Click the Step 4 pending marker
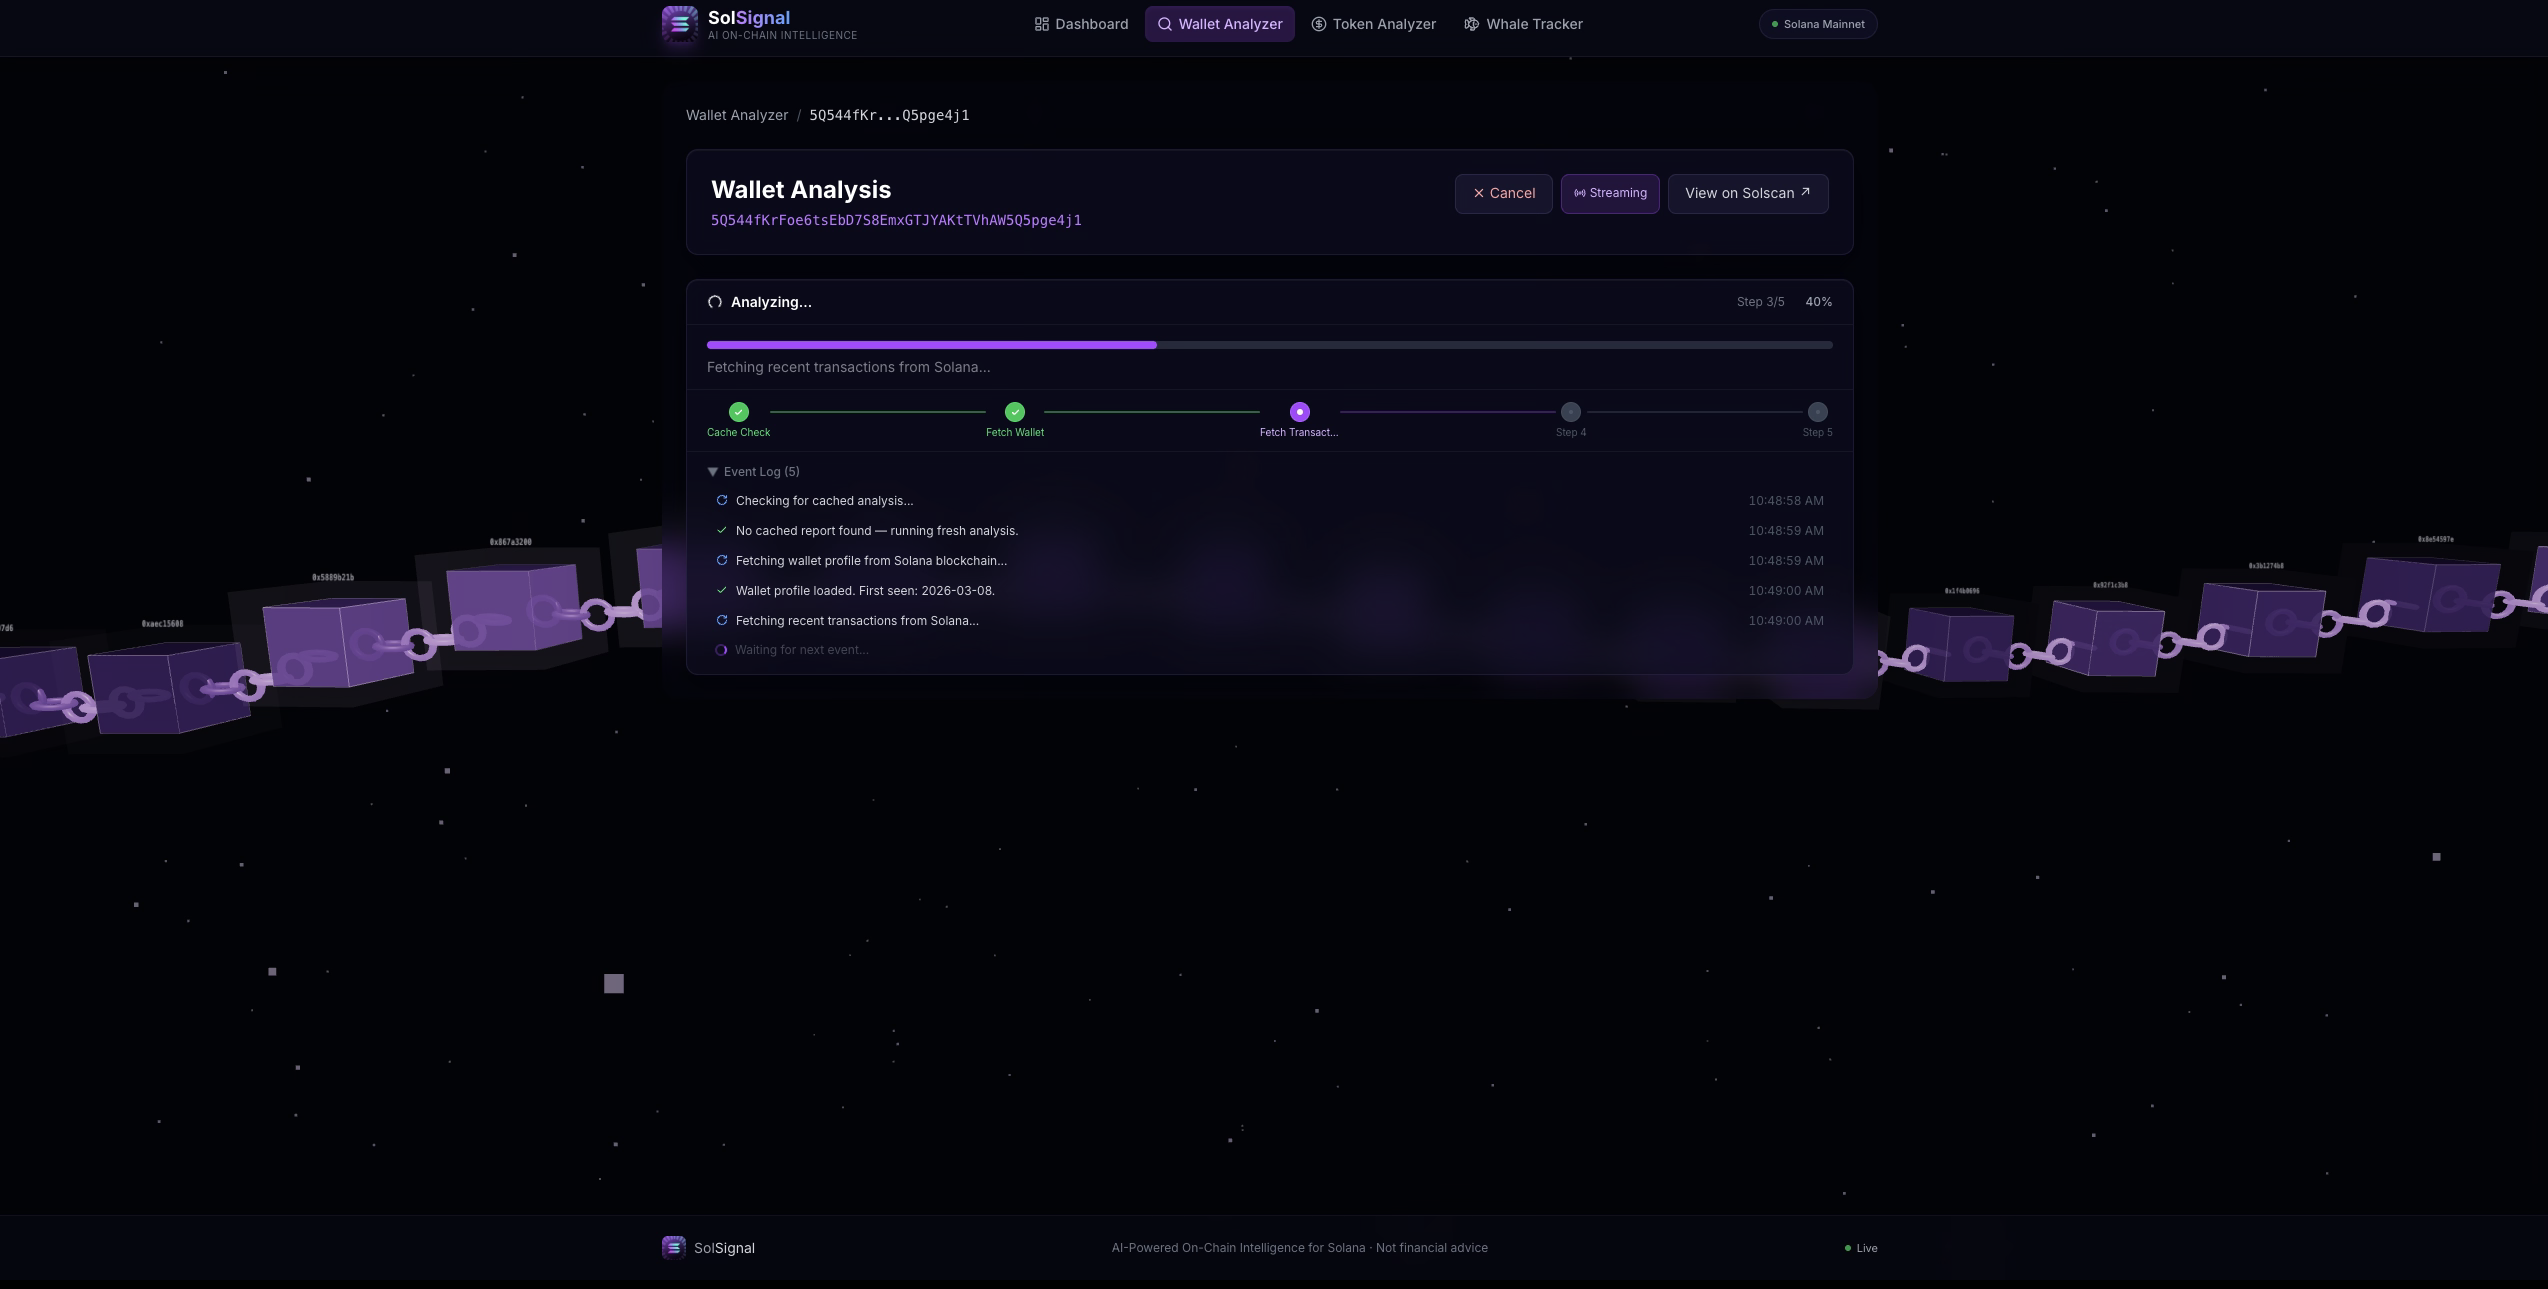This screenshot has height=1289, width=2548. (1570, 412)
